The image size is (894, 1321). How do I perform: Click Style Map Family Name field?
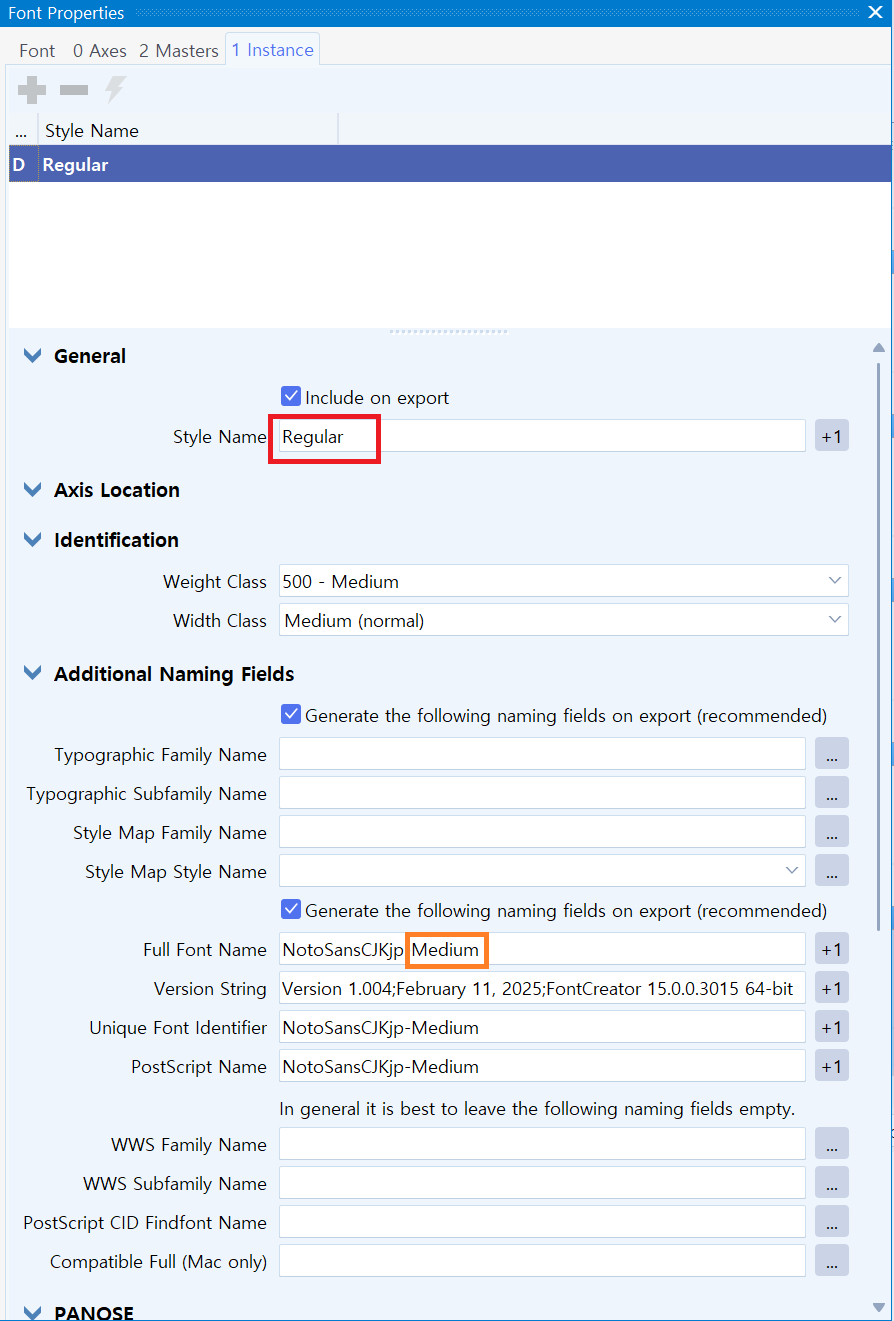[x=542, y=832]
